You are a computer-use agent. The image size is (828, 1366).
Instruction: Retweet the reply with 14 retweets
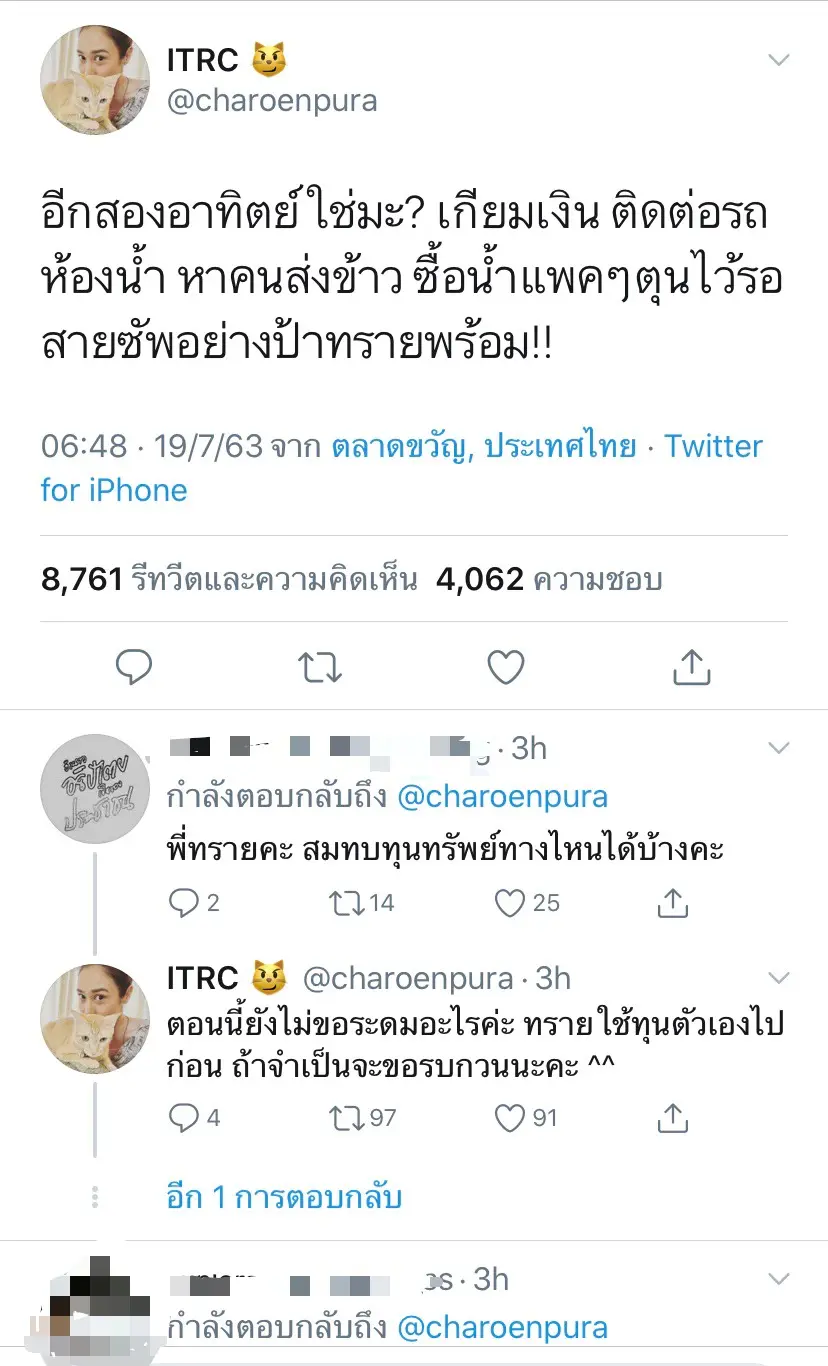click(x=347, y=903)
